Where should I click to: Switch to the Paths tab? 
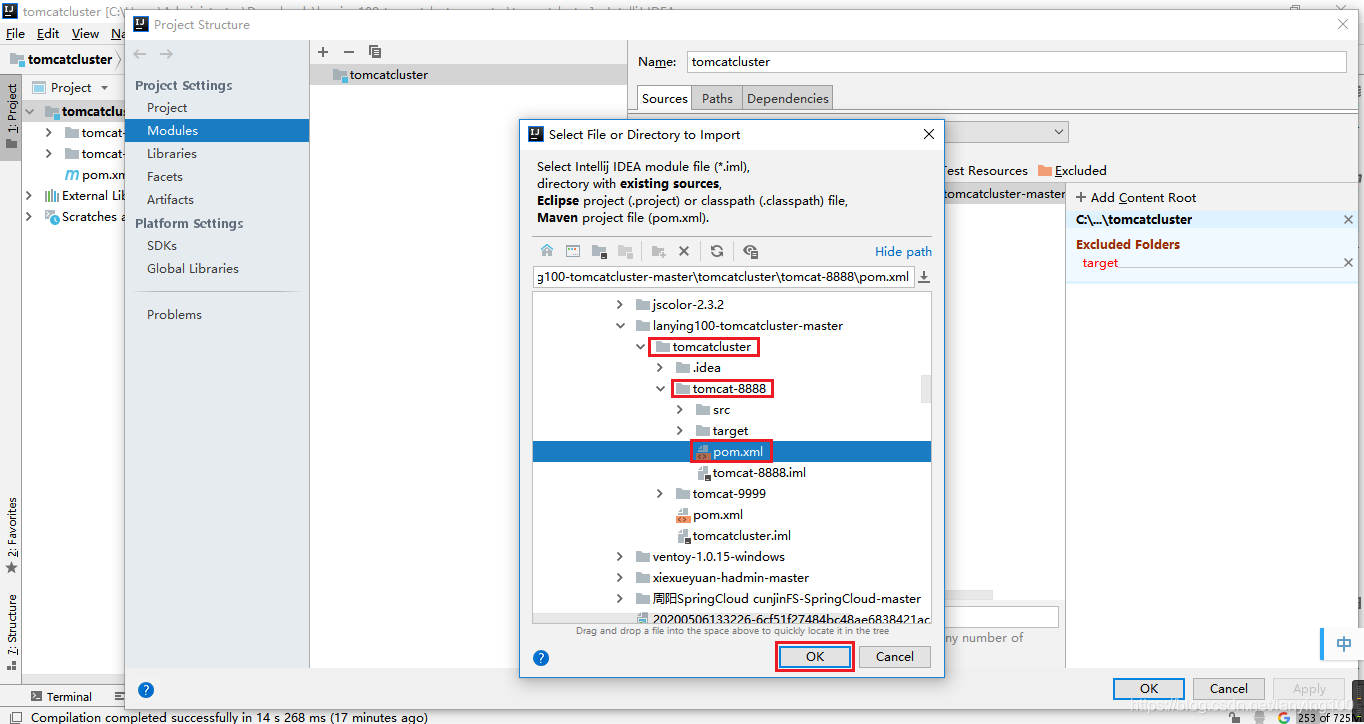717,98
